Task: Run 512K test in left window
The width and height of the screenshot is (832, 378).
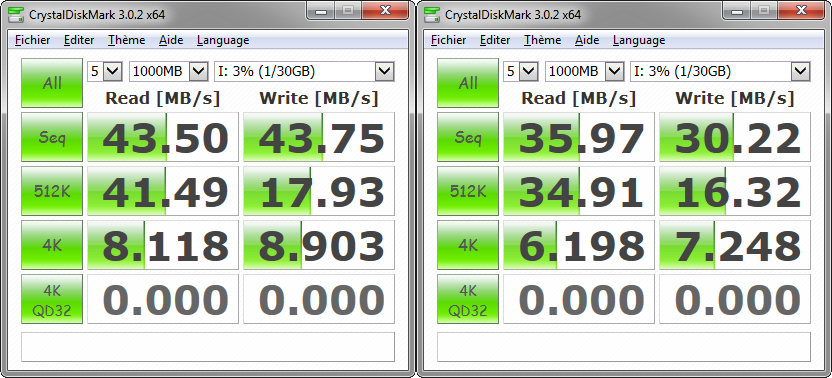Action: [x=52, y=191]
